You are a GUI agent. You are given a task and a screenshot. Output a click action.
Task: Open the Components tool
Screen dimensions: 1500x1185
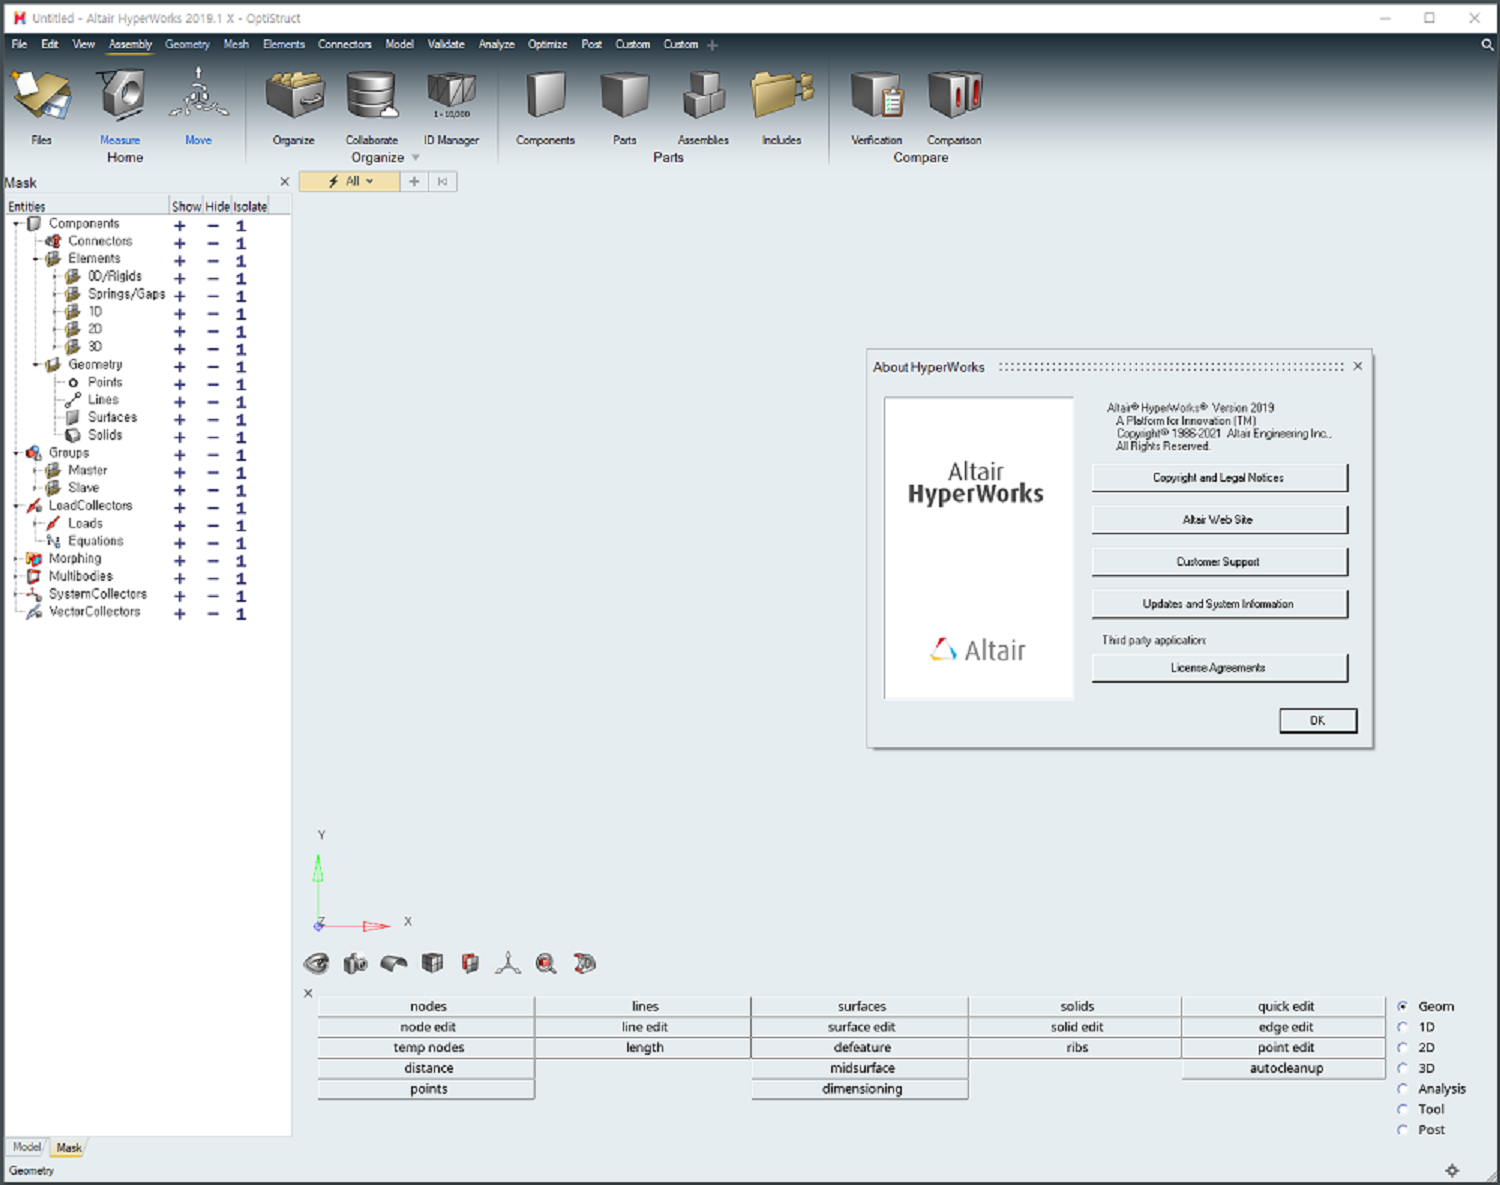click(545, 107)
